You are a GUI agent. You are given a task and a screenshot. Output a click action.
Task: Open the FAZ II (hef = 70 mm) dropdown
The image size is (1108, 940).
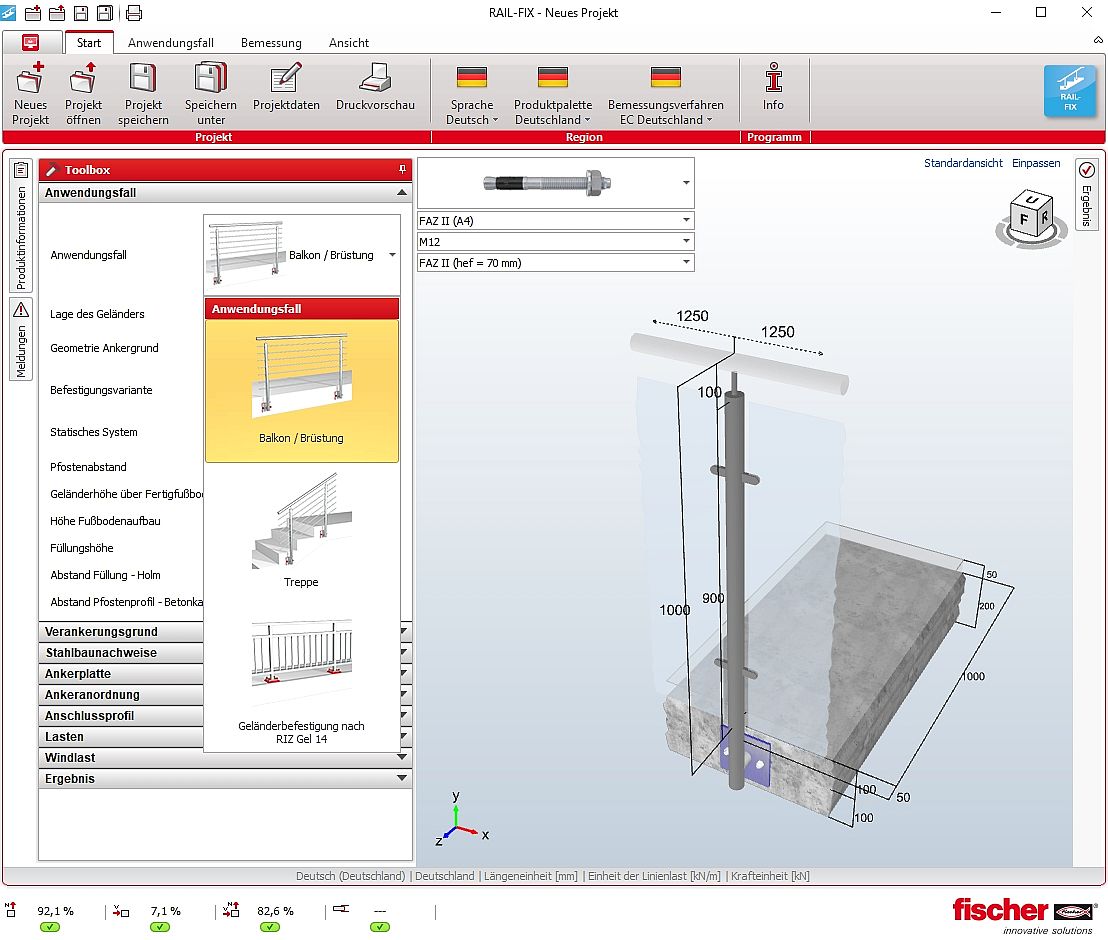pos(555,263)
